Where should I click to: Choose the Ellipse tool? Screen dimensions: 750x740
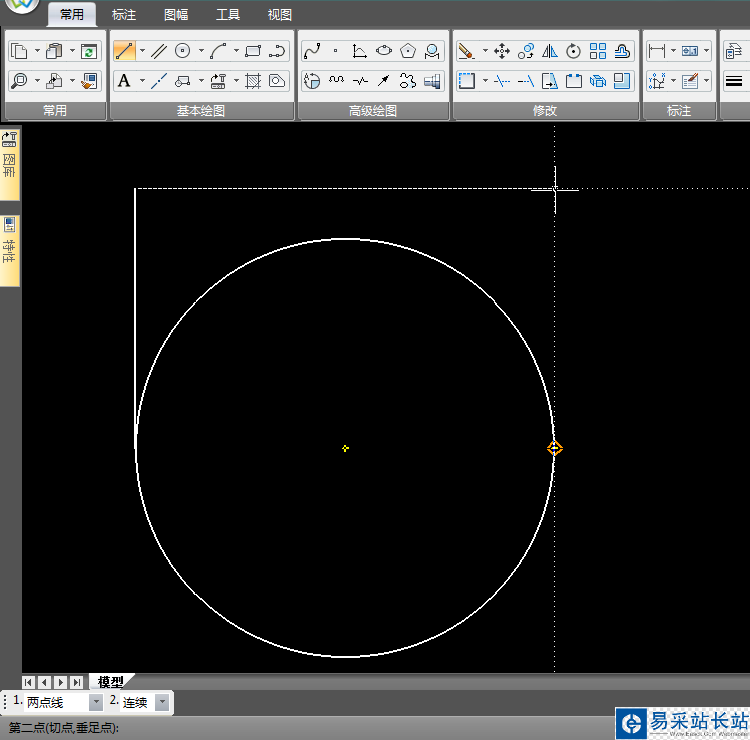click(384, 51)
